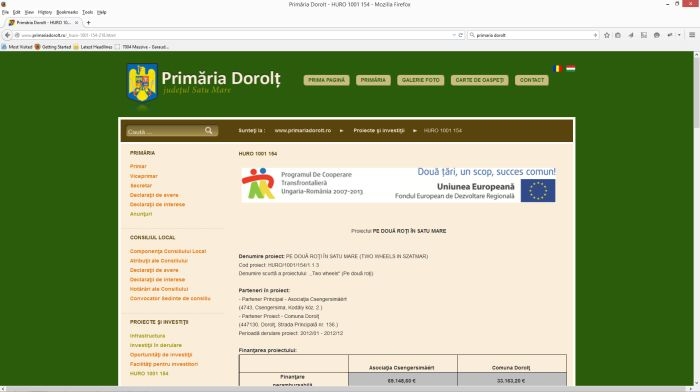The image size is (700, 392).
Task: Open CARTE DE OASPEȚI nav button
Action: click(479, 80)
